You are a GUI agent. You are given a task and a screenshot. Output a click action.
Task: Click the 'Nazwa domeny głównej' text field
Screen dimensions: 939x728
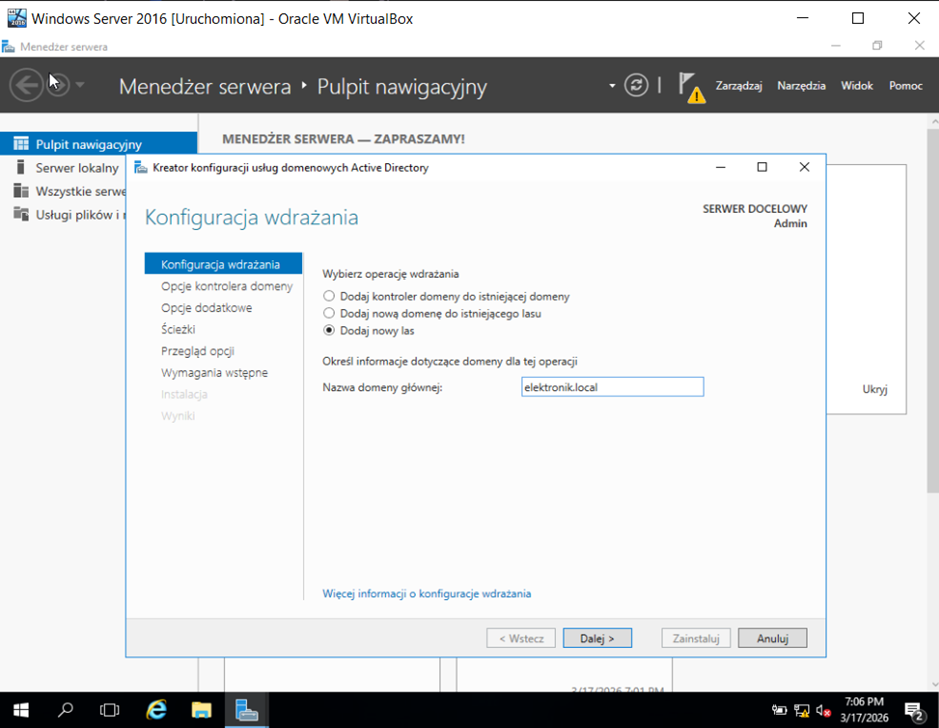(x=612, y=387)
